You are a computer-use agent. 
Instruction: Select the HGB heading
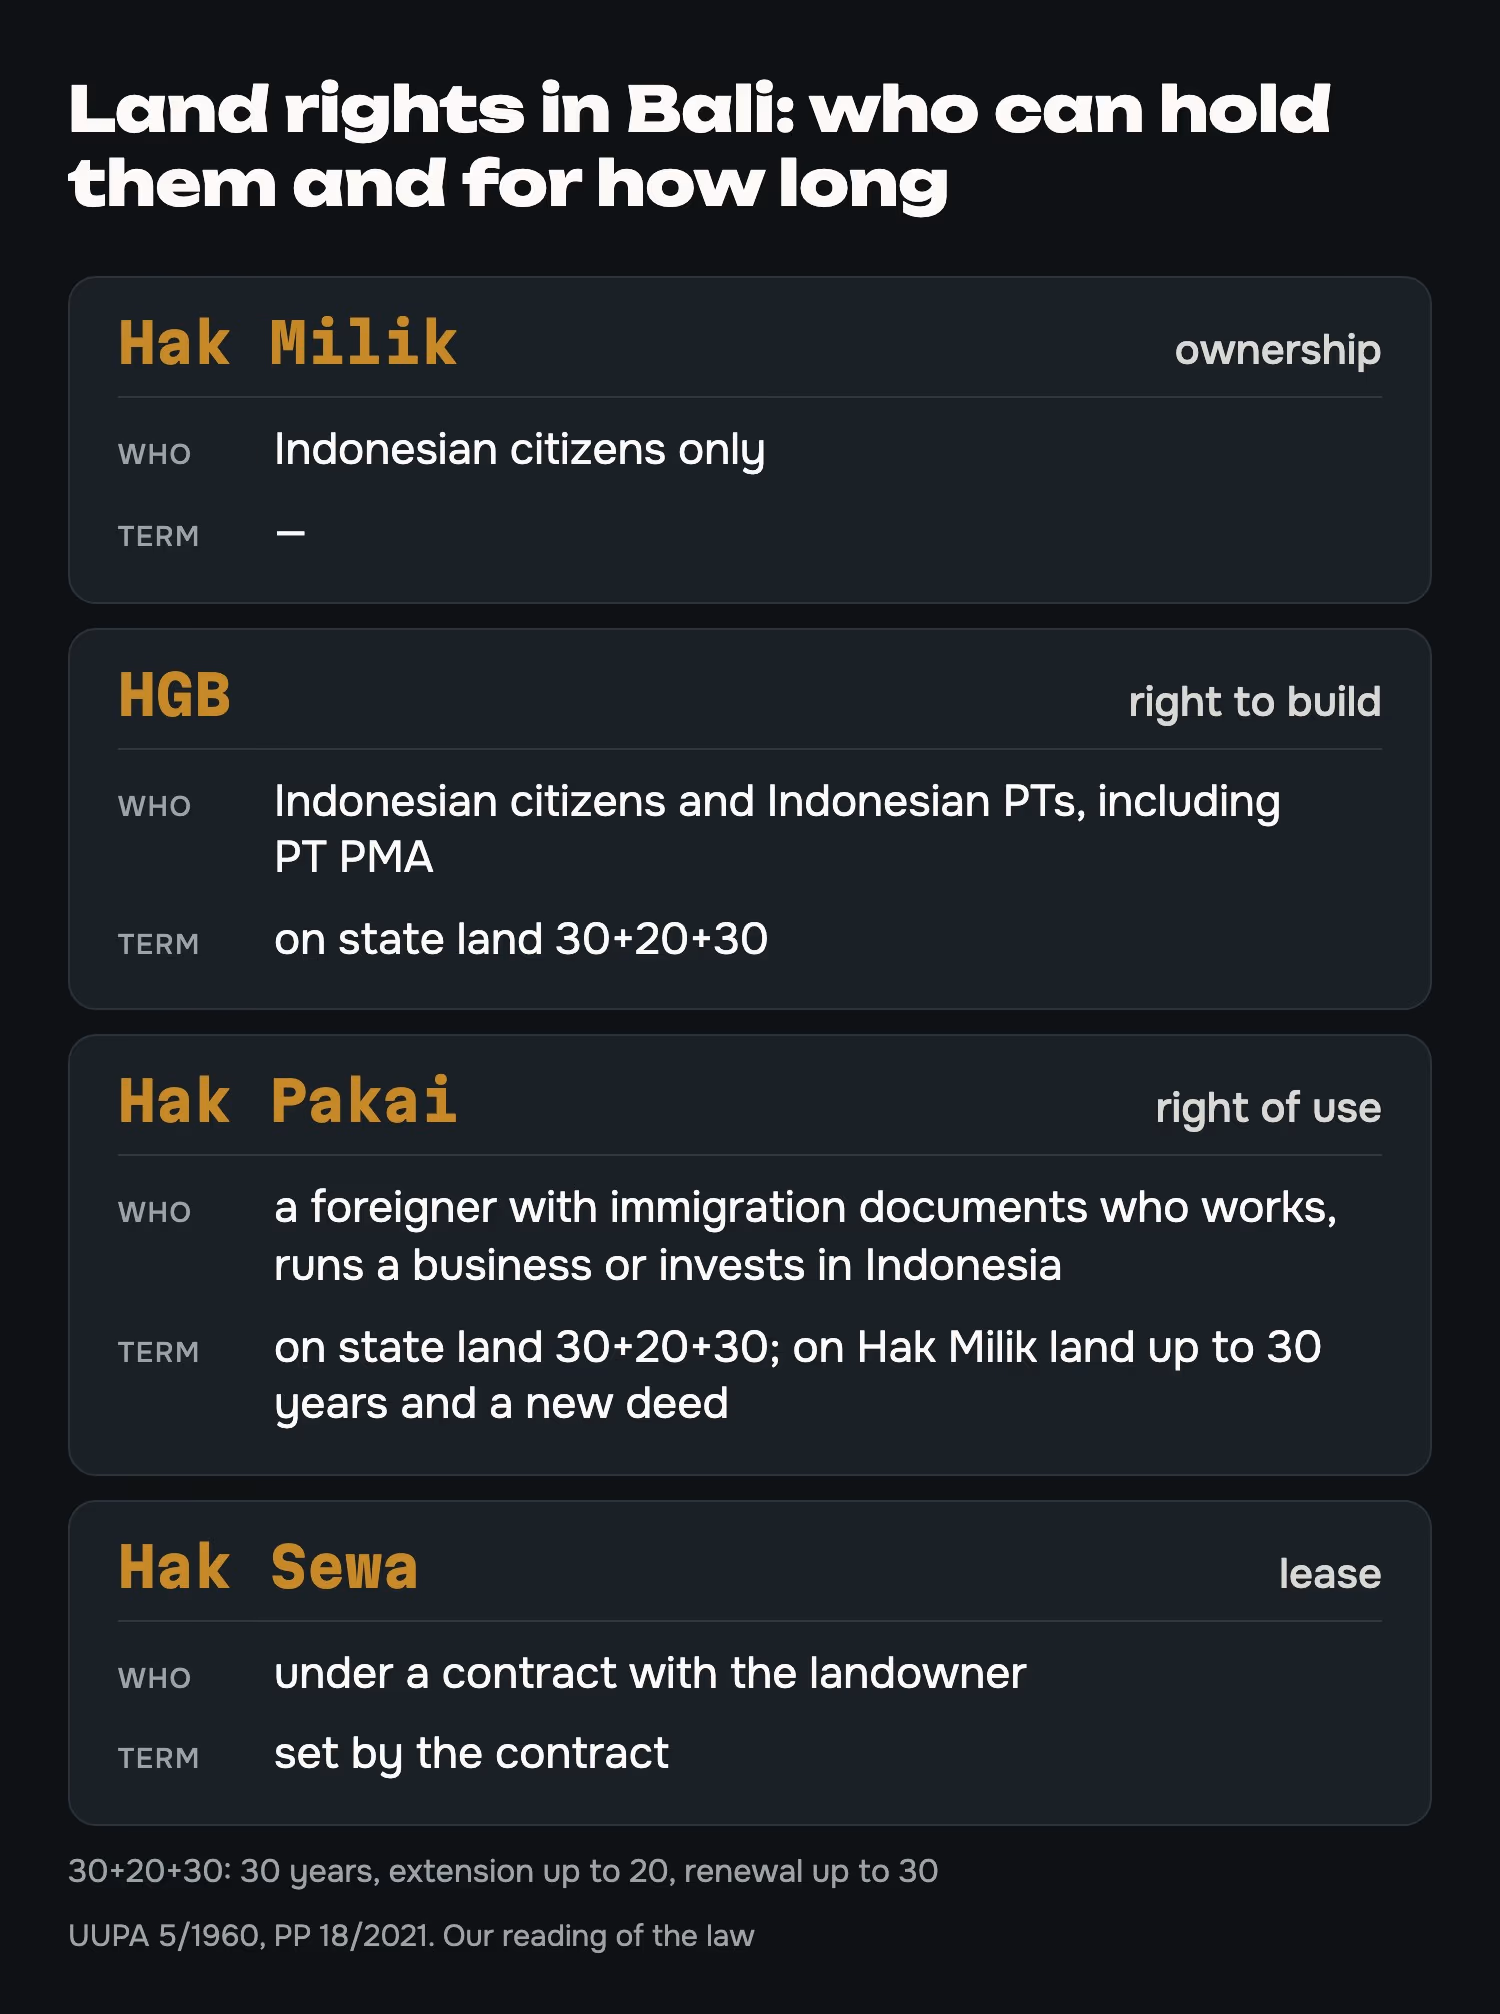[x=175, y=696]
